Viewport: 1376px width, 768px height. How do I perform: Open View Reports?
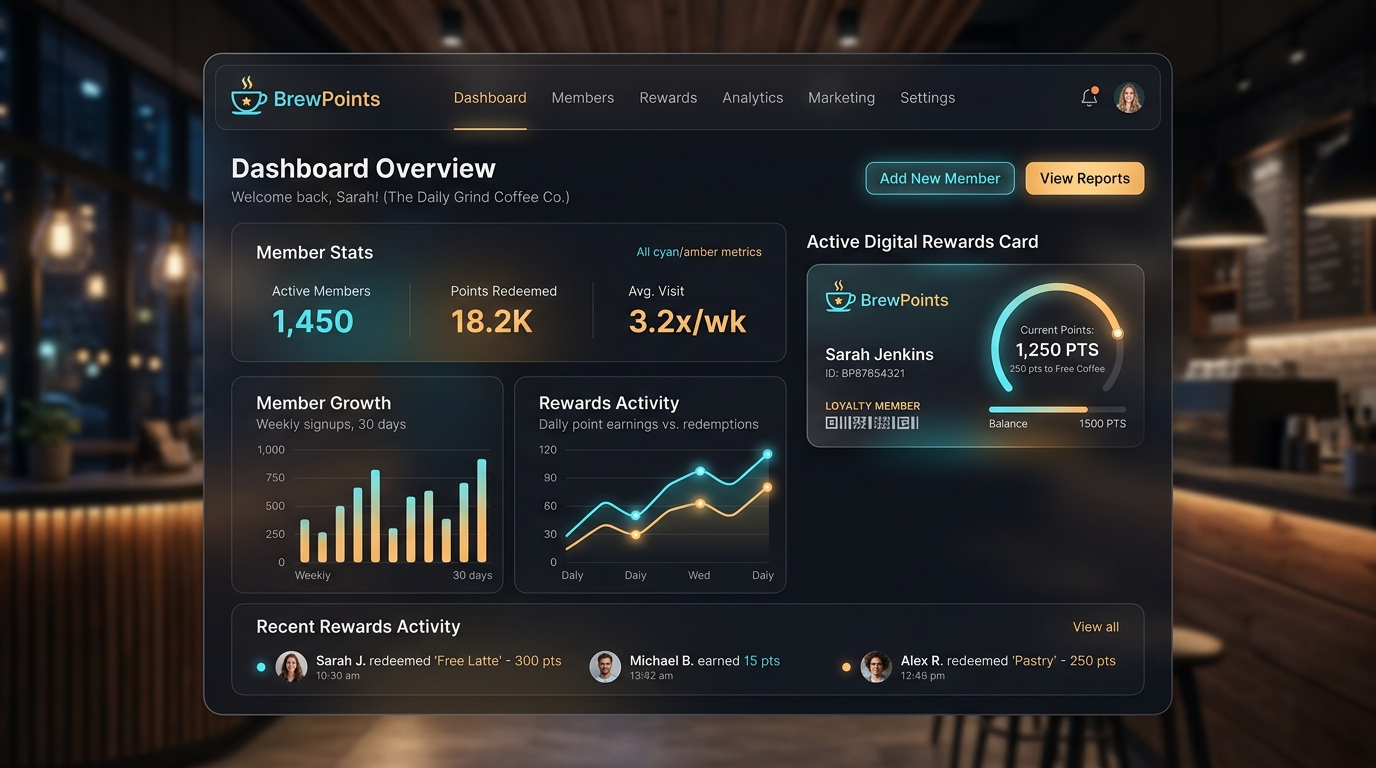1085,178
